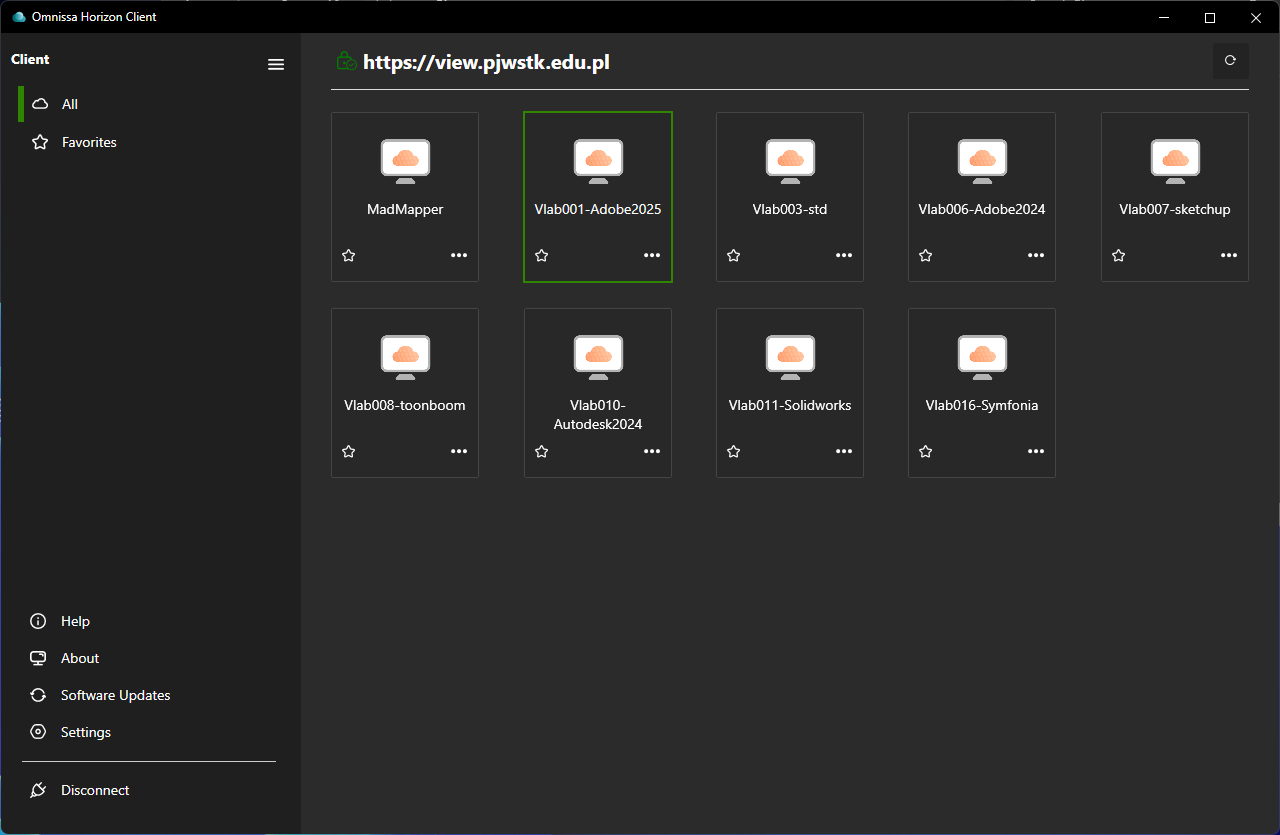Open three-dot menu on Vlab006-Adobe2024
The height and width of the screenshot is (835, 1280).
pos(1036,255)
